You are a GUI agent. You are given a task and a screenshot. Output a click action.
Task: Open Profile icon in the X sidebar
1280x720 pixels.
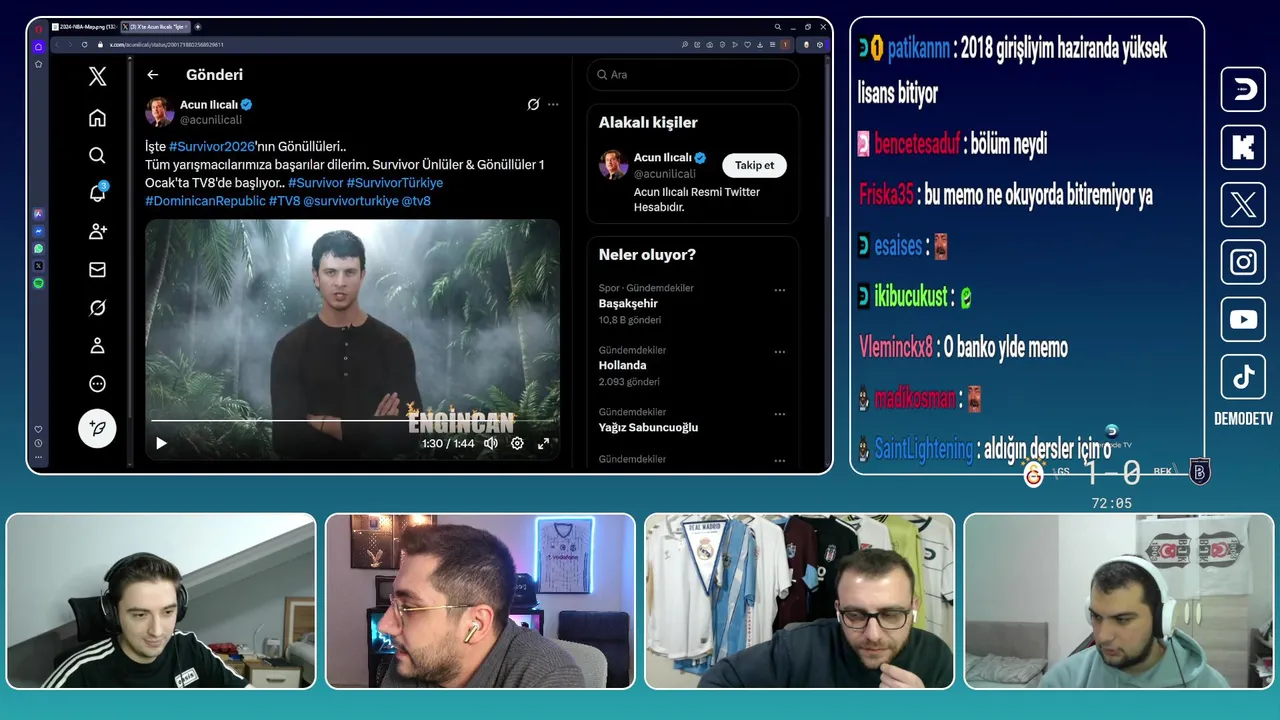97,346
